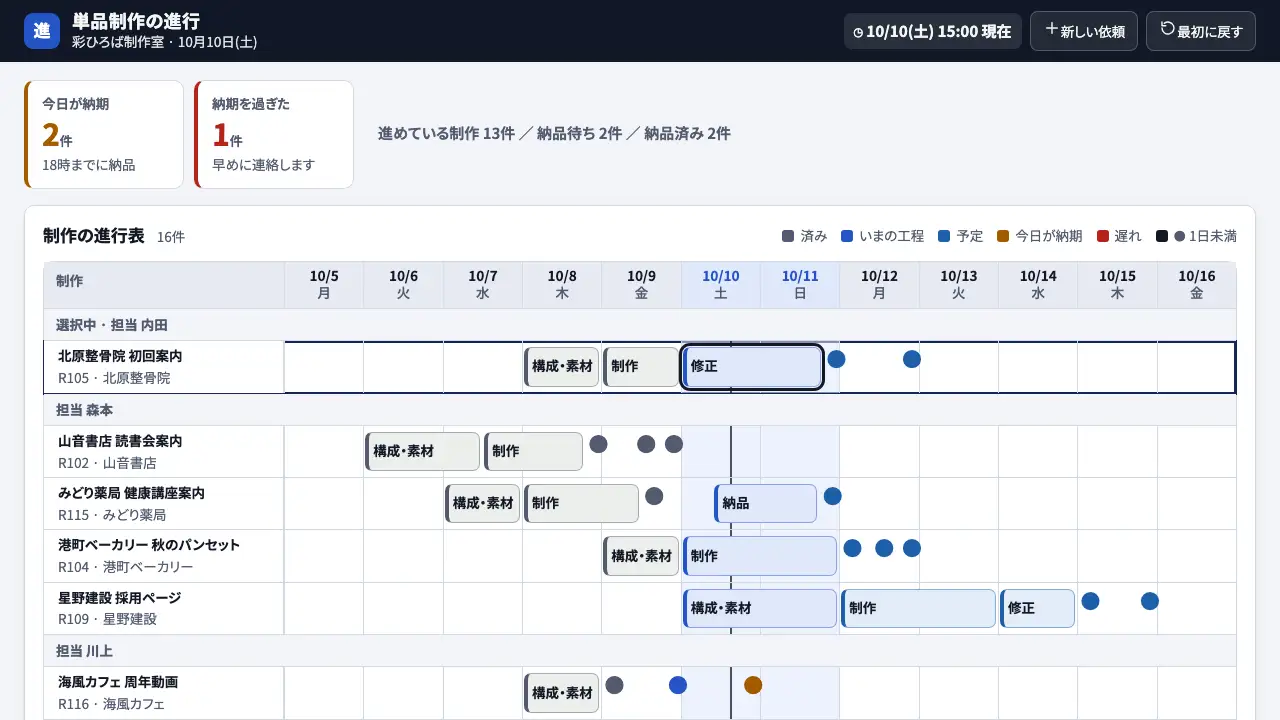
Task: Open 山音書店 読書会案内 row title
Action: coord(120,441)
